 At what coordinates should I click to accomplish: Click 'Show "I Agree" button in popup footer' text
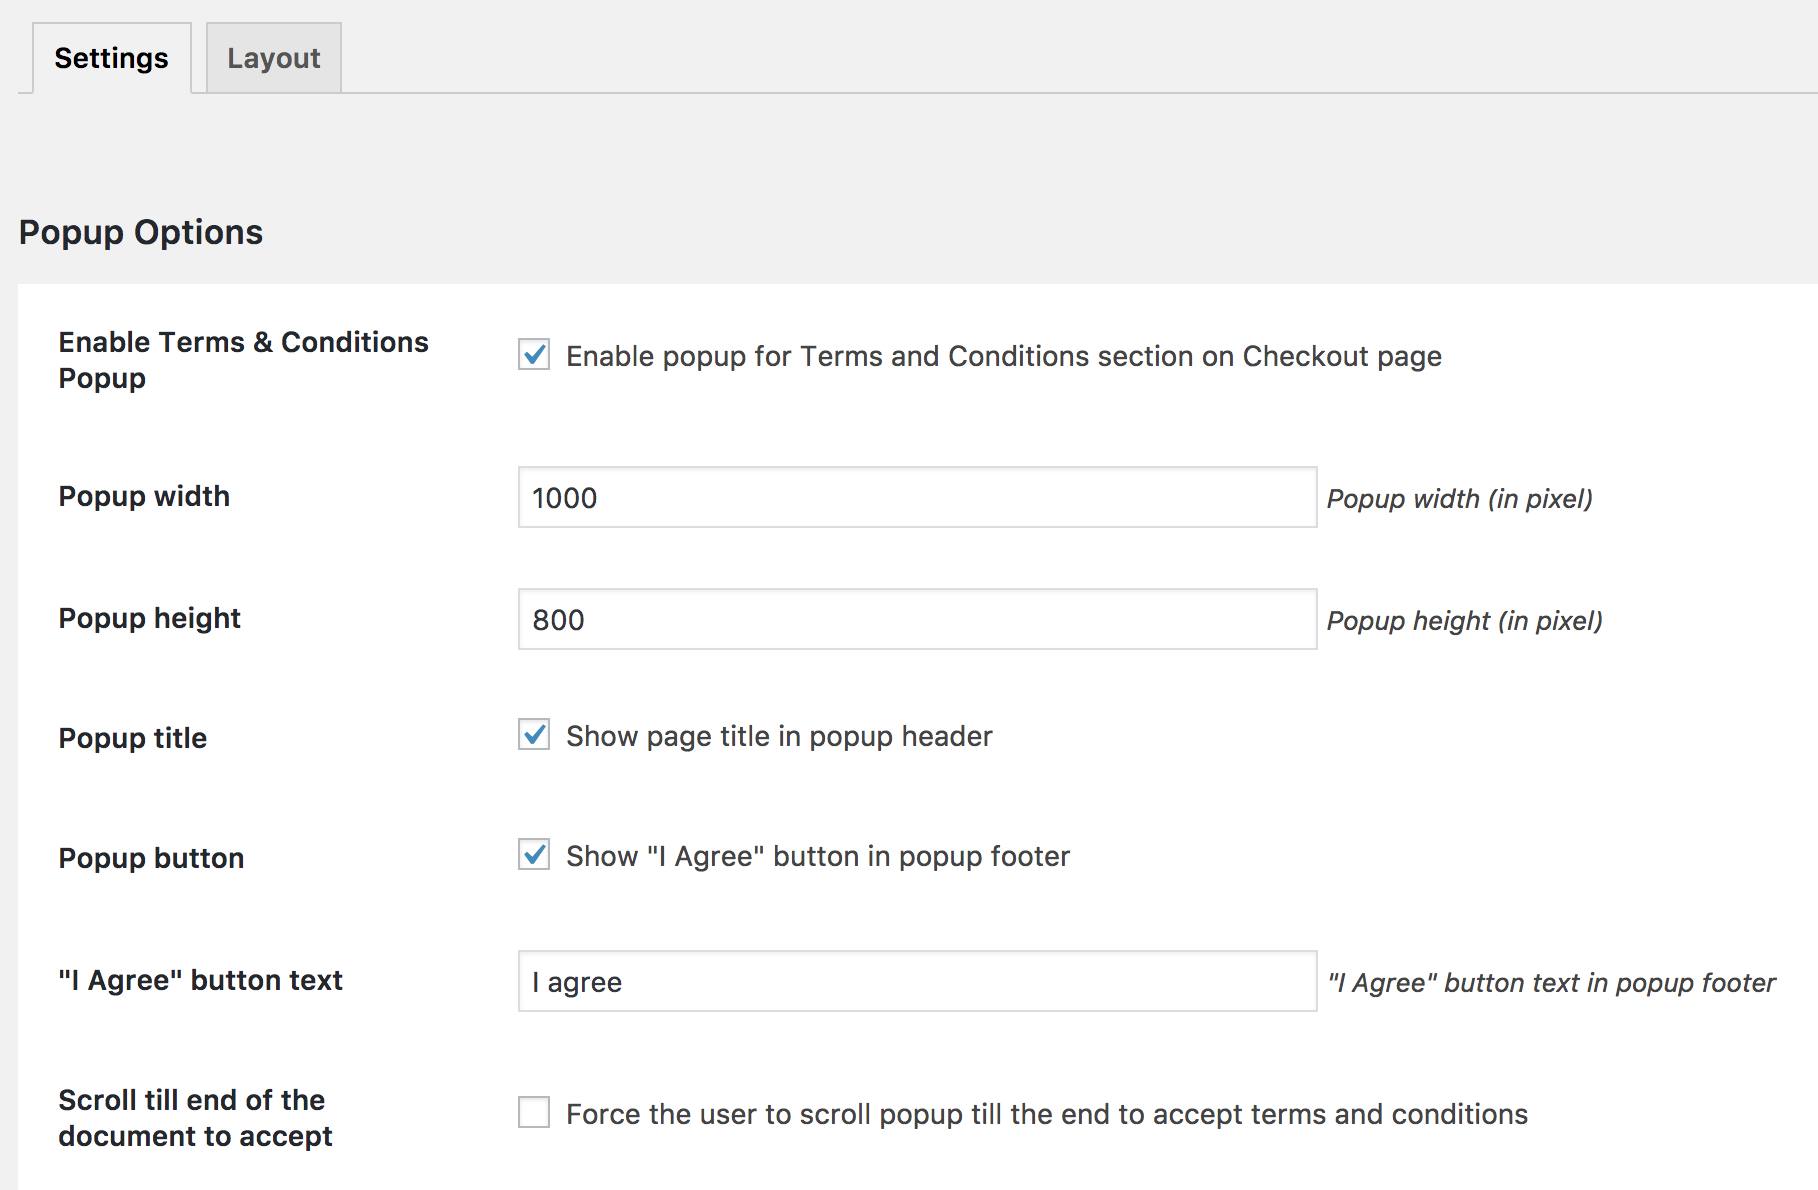click(x=818, y=856)
